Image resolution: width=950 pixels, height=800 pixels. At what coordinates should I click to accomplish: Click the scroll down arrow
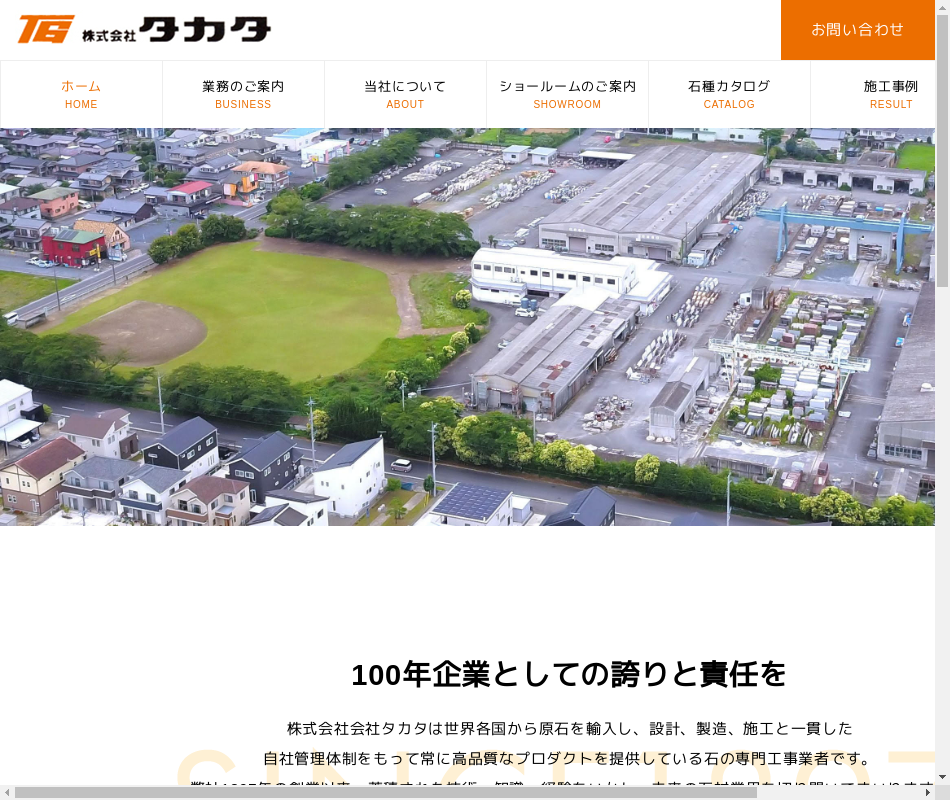[942, 777]
